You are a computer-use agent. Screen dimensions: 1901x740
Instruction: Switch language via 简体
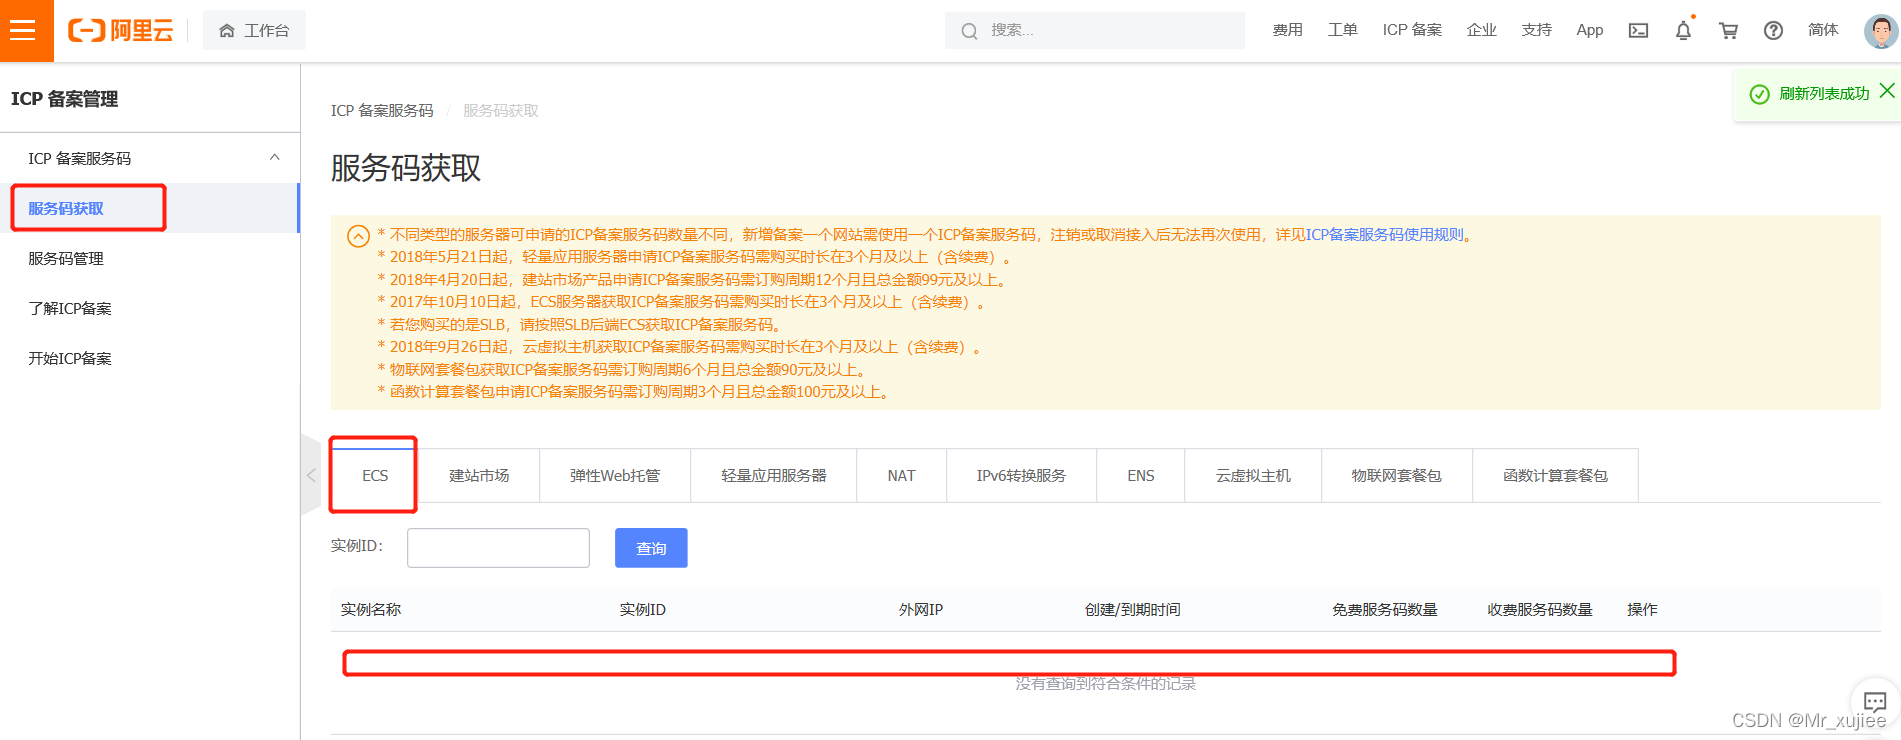pyautogui.click(x=1823, y=30)
